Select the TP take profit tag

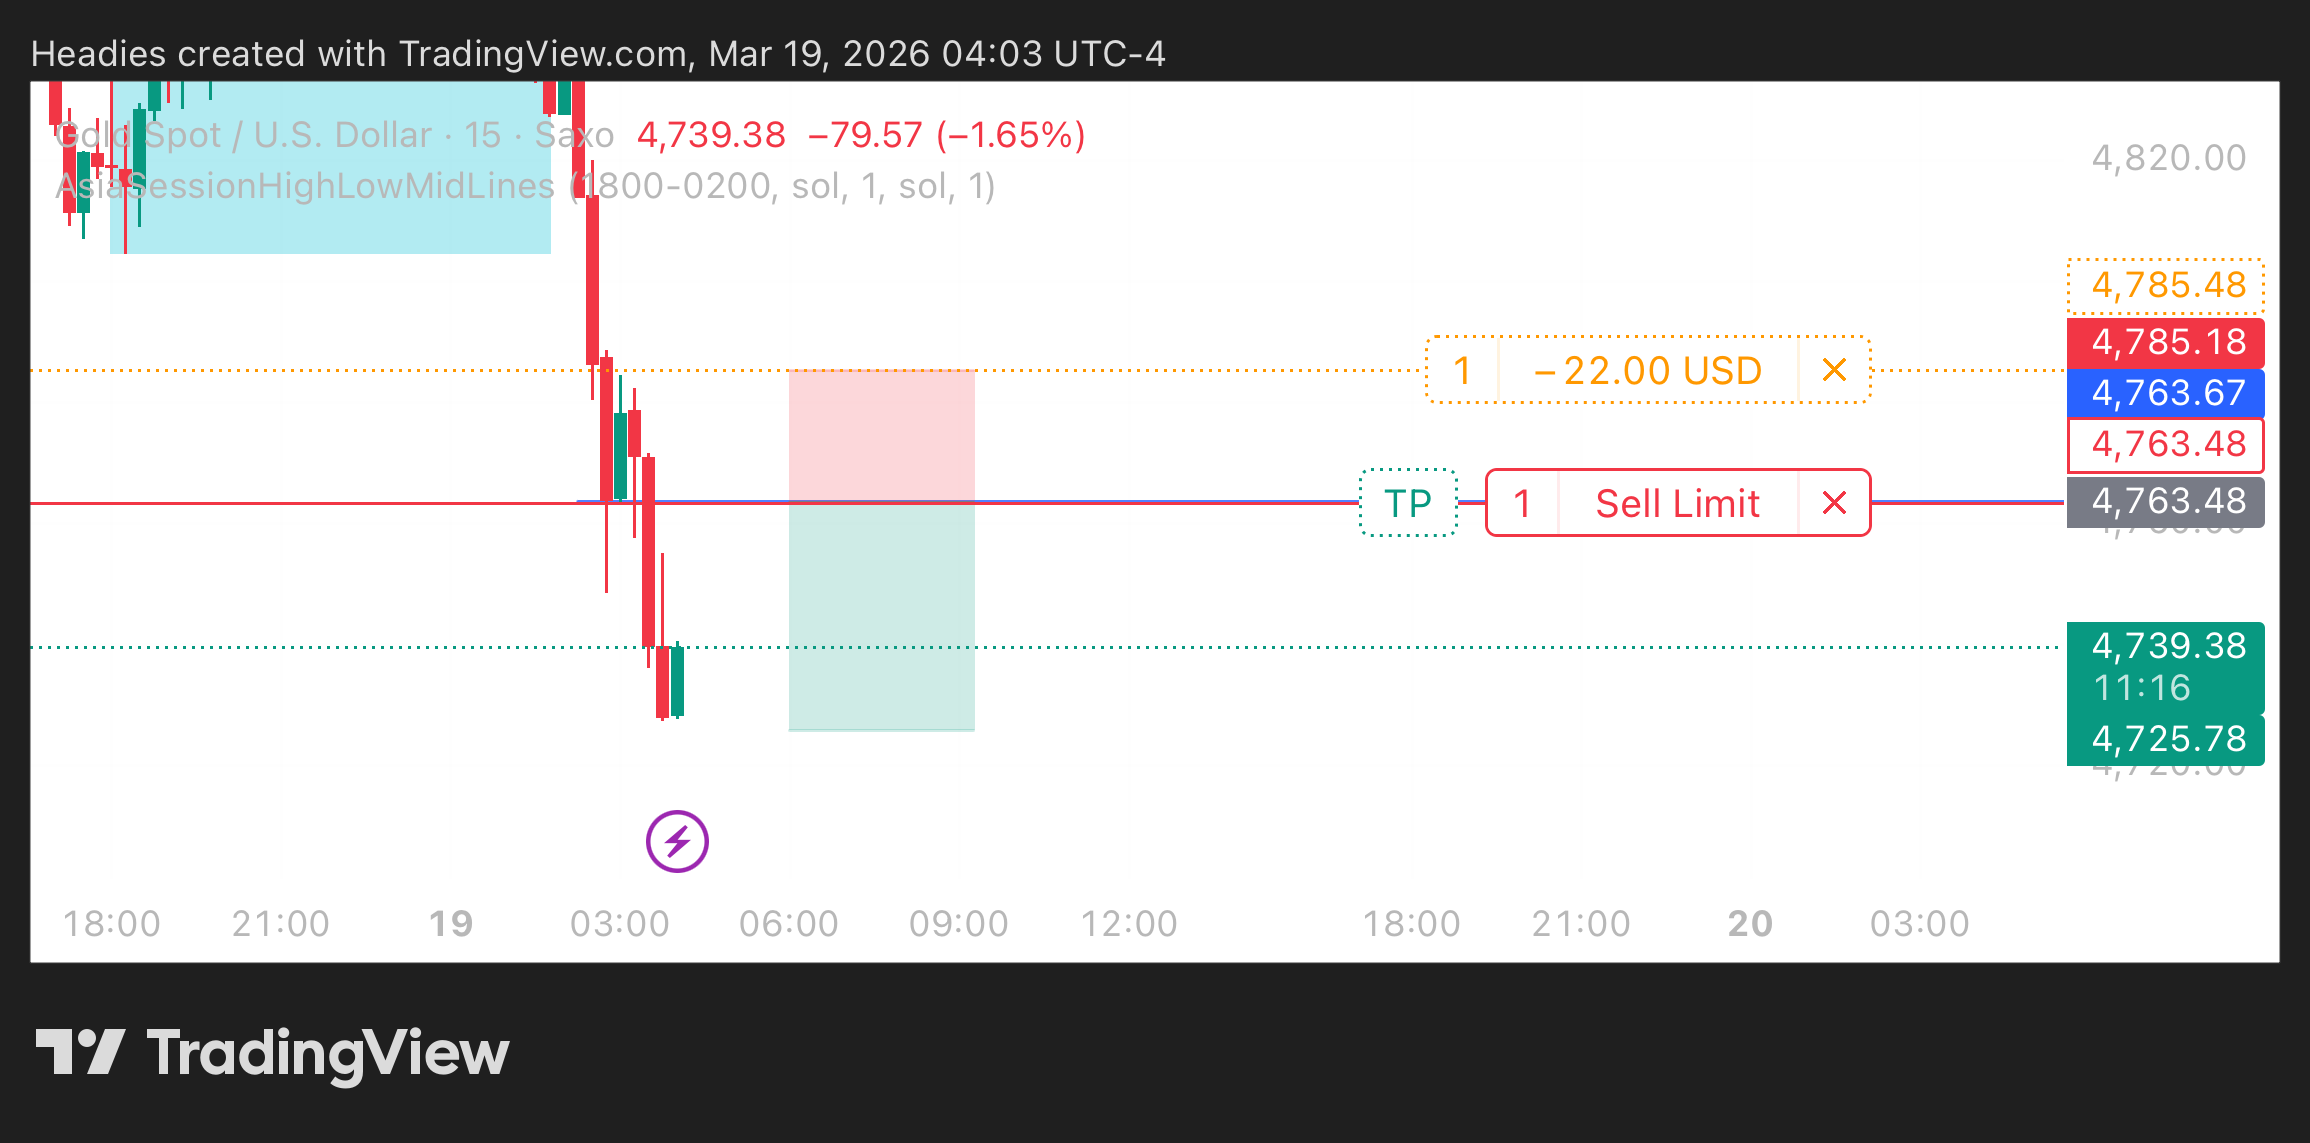point(1408,503)
